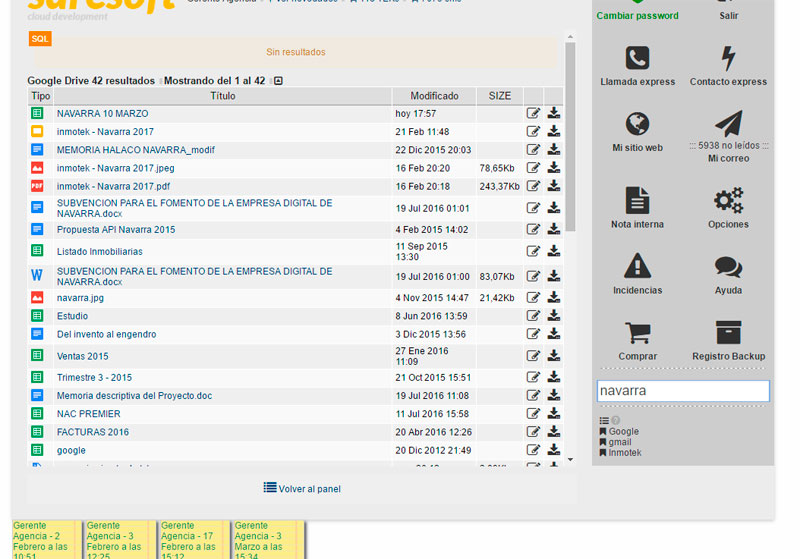Download the Propuesta API Navarra 2015 file
The width and height of the screenshot is (800, 559).
click(554, 230)
